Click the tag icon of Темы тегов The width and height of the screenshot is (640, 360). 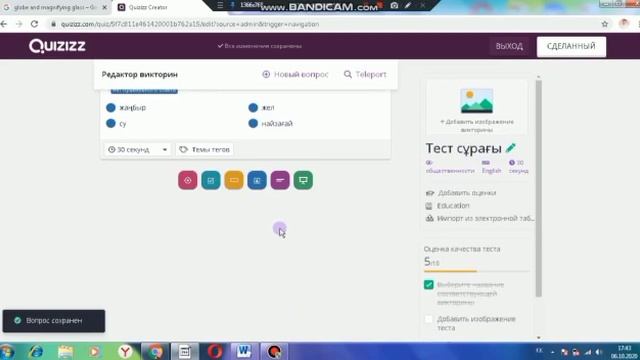[184, 149]
